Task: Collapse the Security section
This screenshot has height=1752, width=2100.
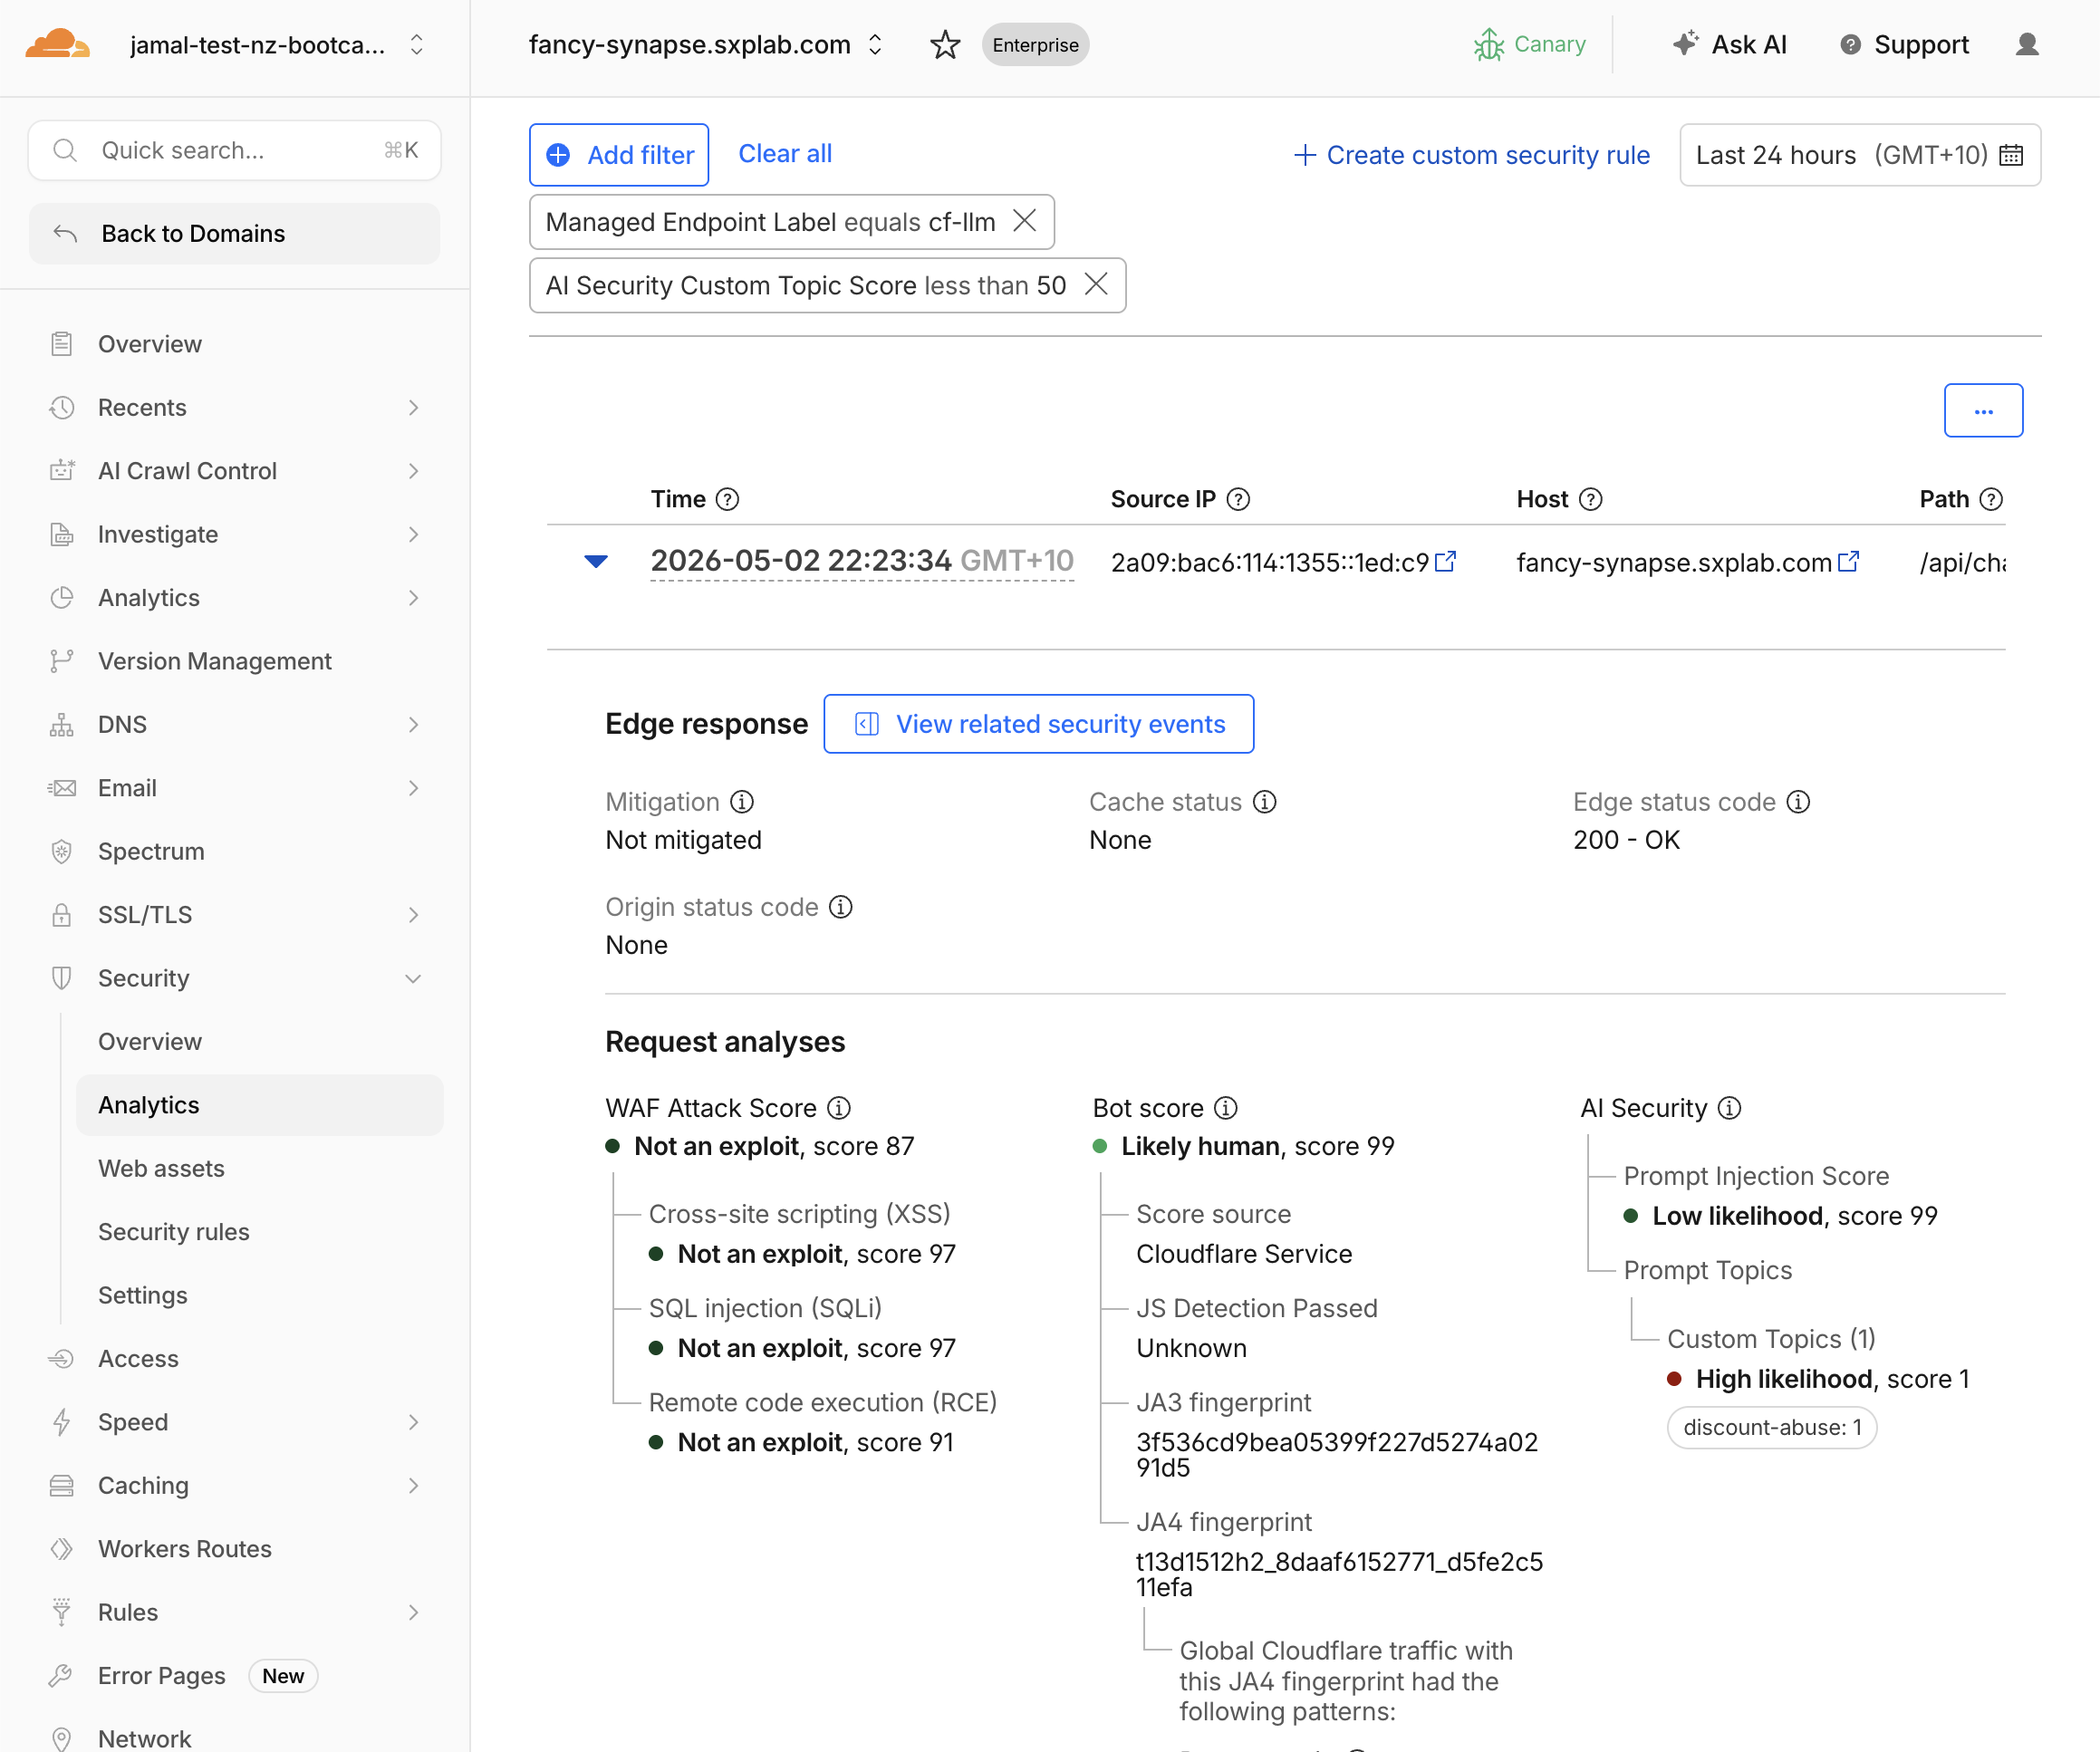Action: pos(235,978)
